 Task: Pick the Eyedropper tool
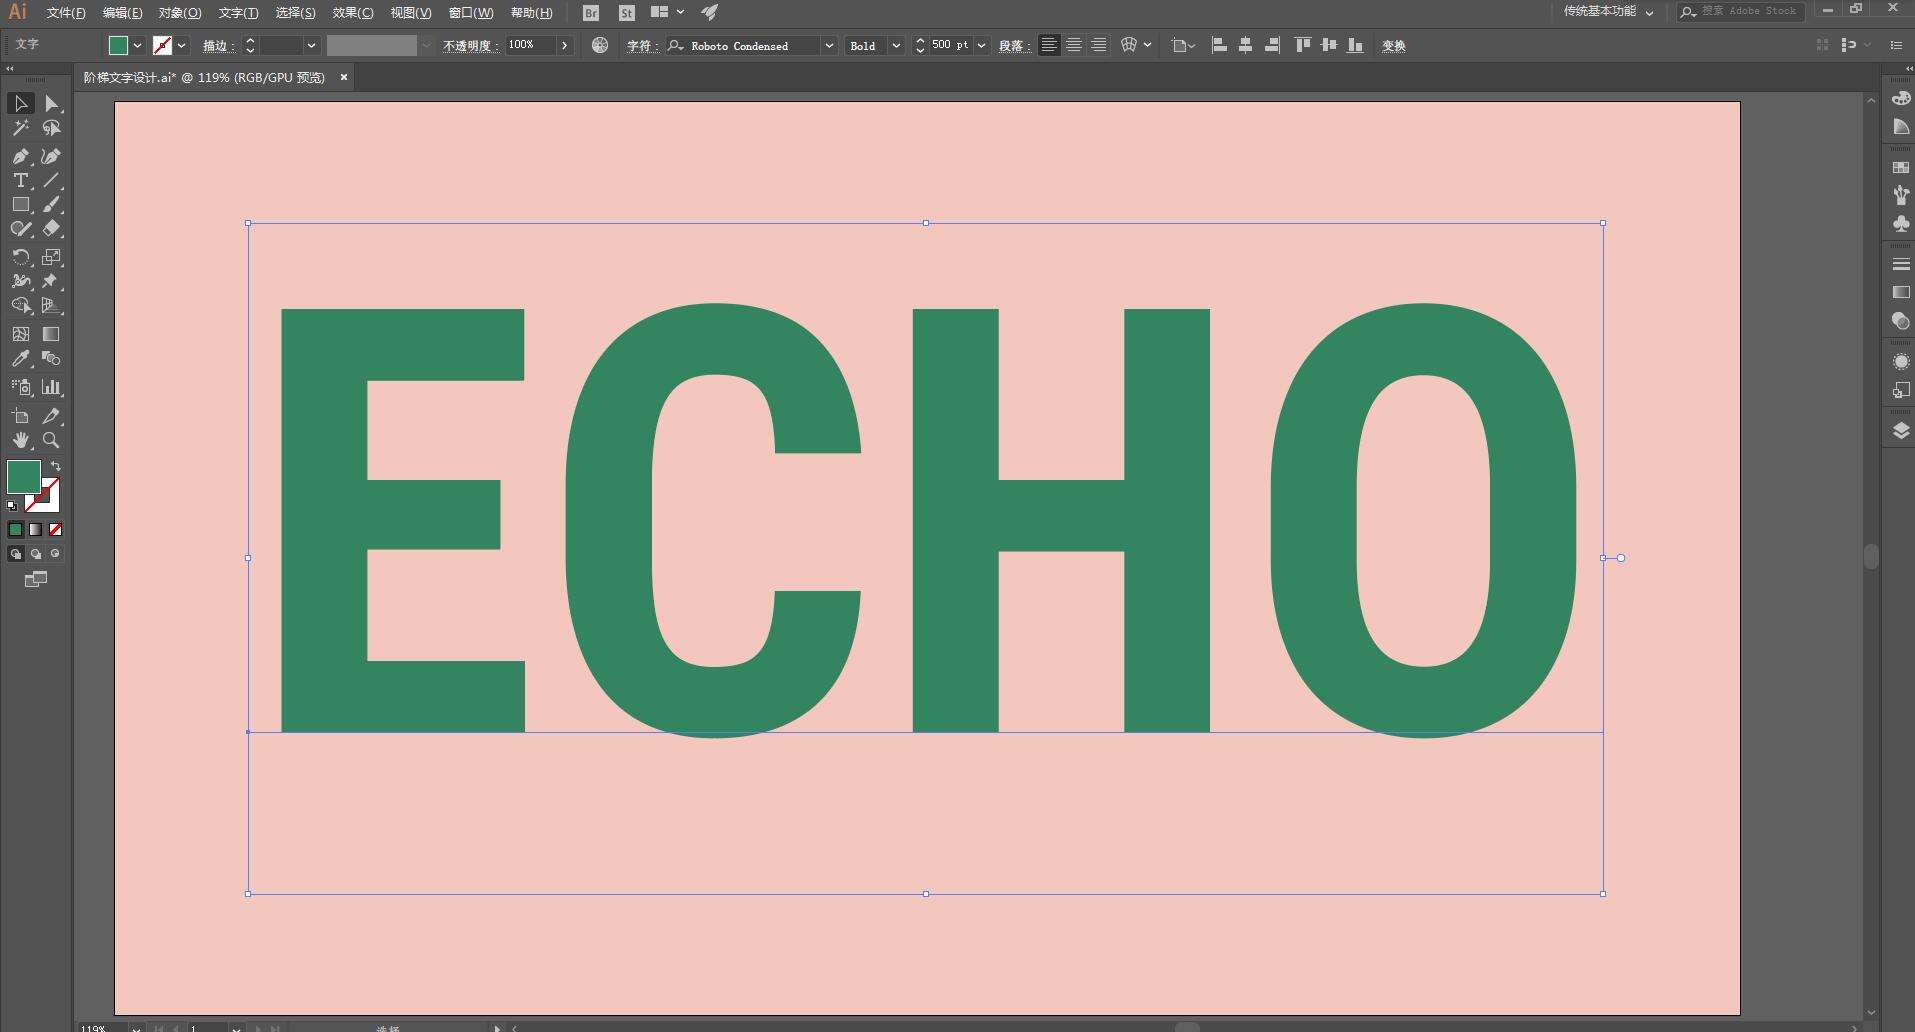point(20,359)
